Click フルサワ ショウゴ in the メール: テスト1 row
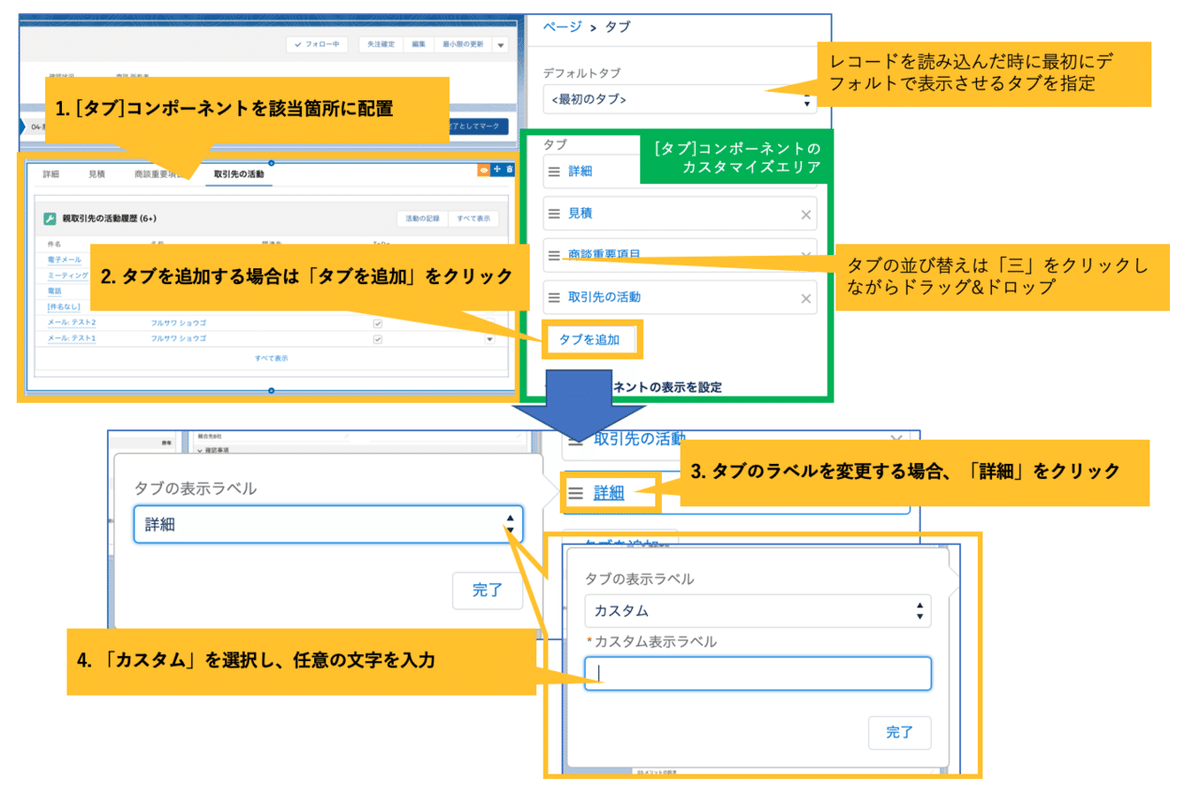 click(x=179, y=339)
